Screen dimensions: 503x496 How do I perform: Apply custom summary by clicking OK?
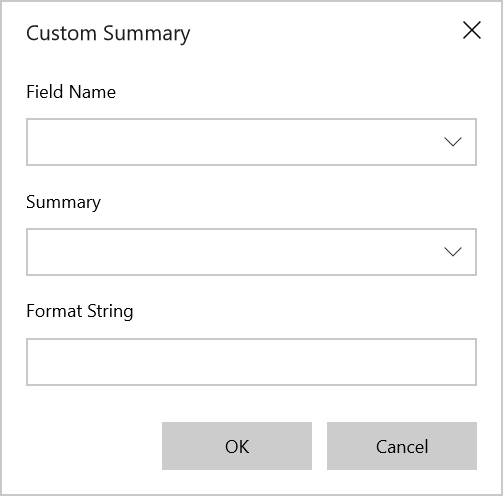(237, 446)
